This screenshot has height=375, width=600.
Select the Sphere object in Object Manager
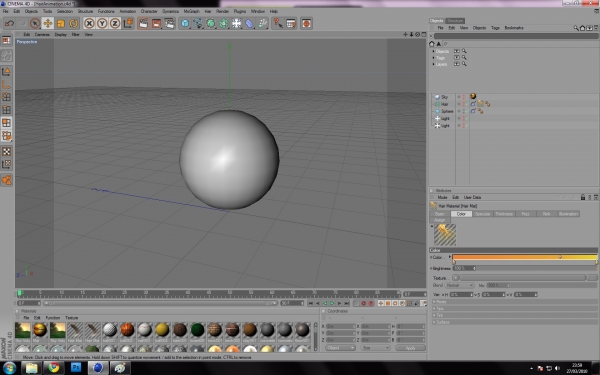pyautogui.click(x=447, y=111)
